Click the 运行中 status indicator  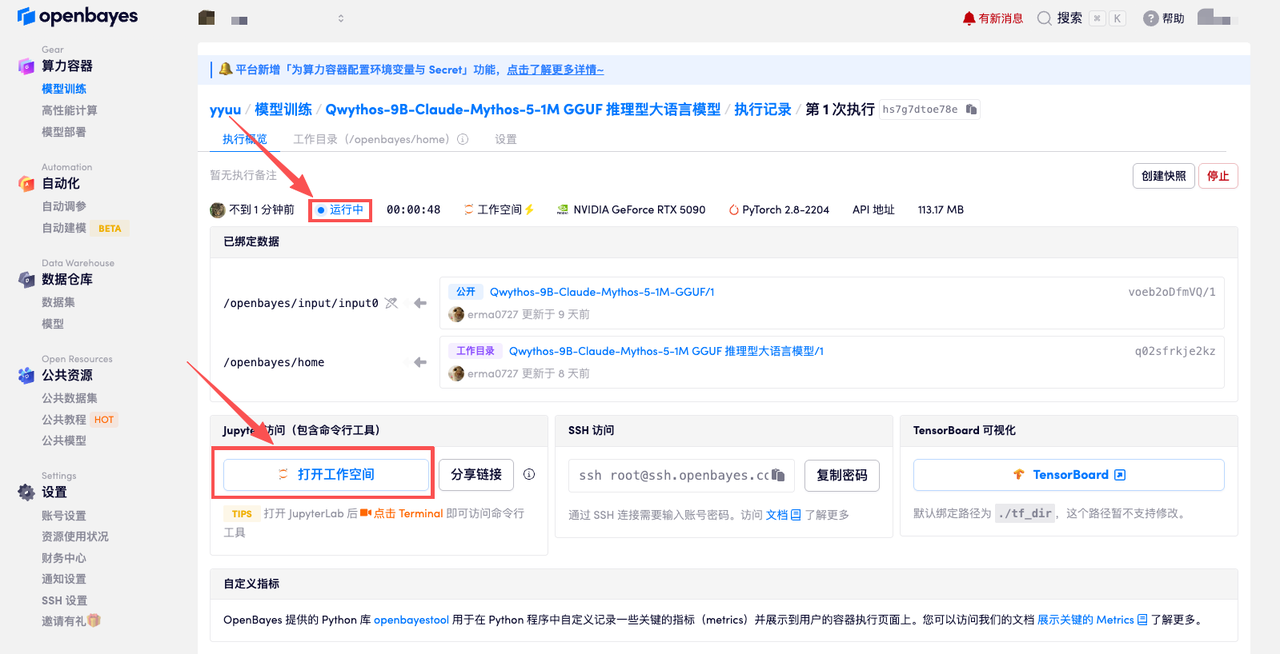[x=340, y=210]
